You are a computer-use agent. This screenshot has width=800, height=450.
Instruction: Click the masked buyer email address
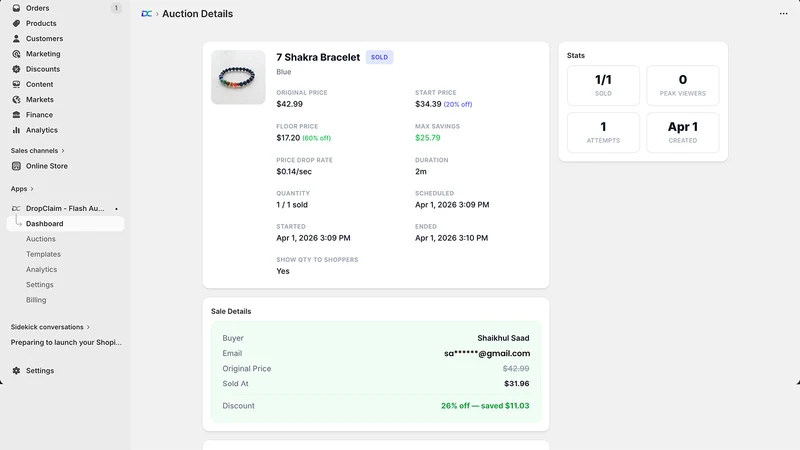tap(487, 353)
